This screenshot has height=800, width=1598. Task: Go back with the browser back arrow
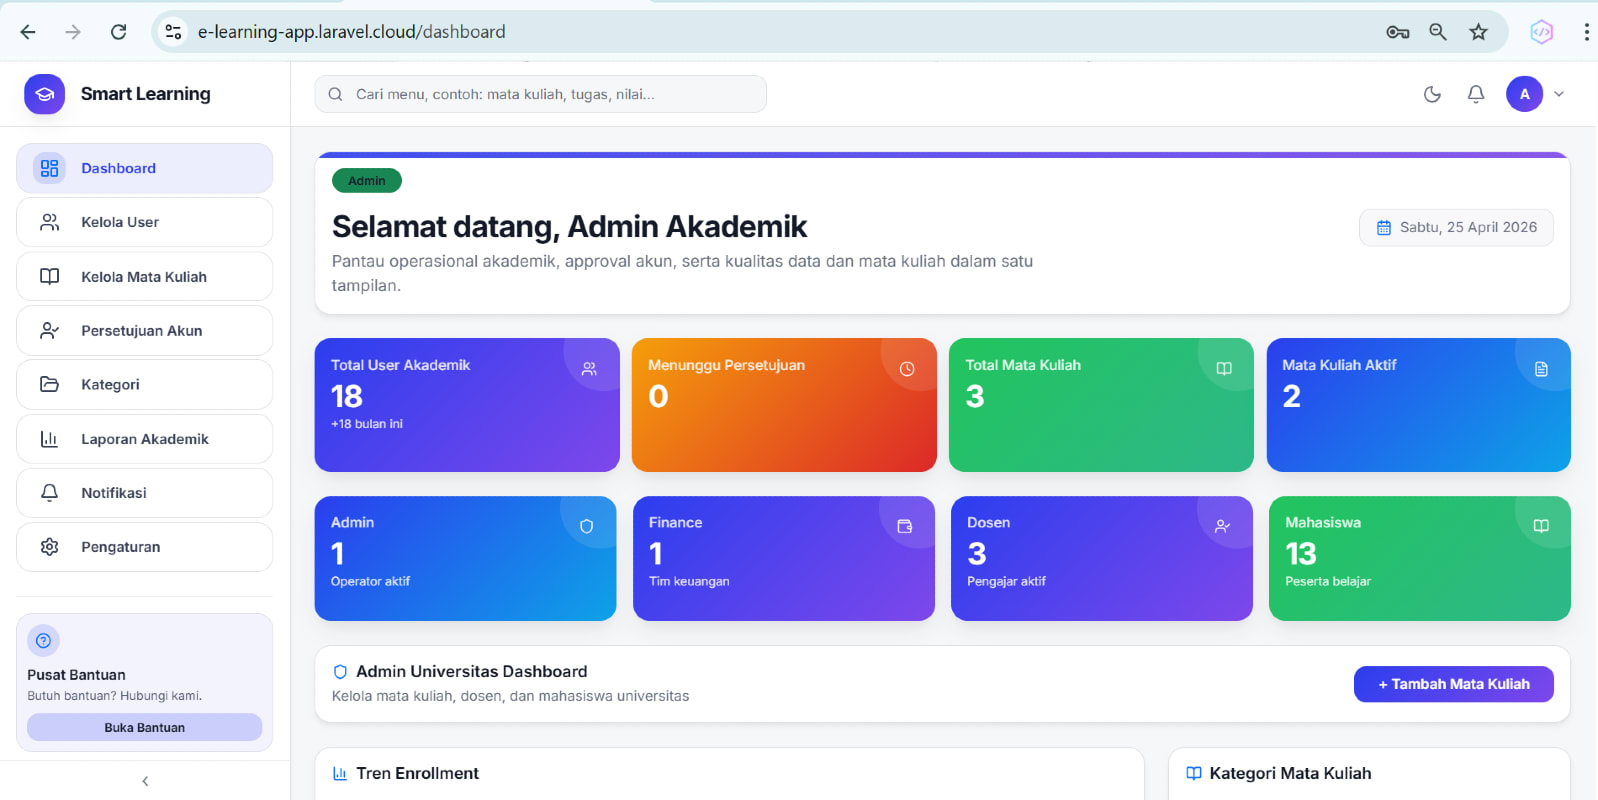pyautogui.click(x=28, y=32)
